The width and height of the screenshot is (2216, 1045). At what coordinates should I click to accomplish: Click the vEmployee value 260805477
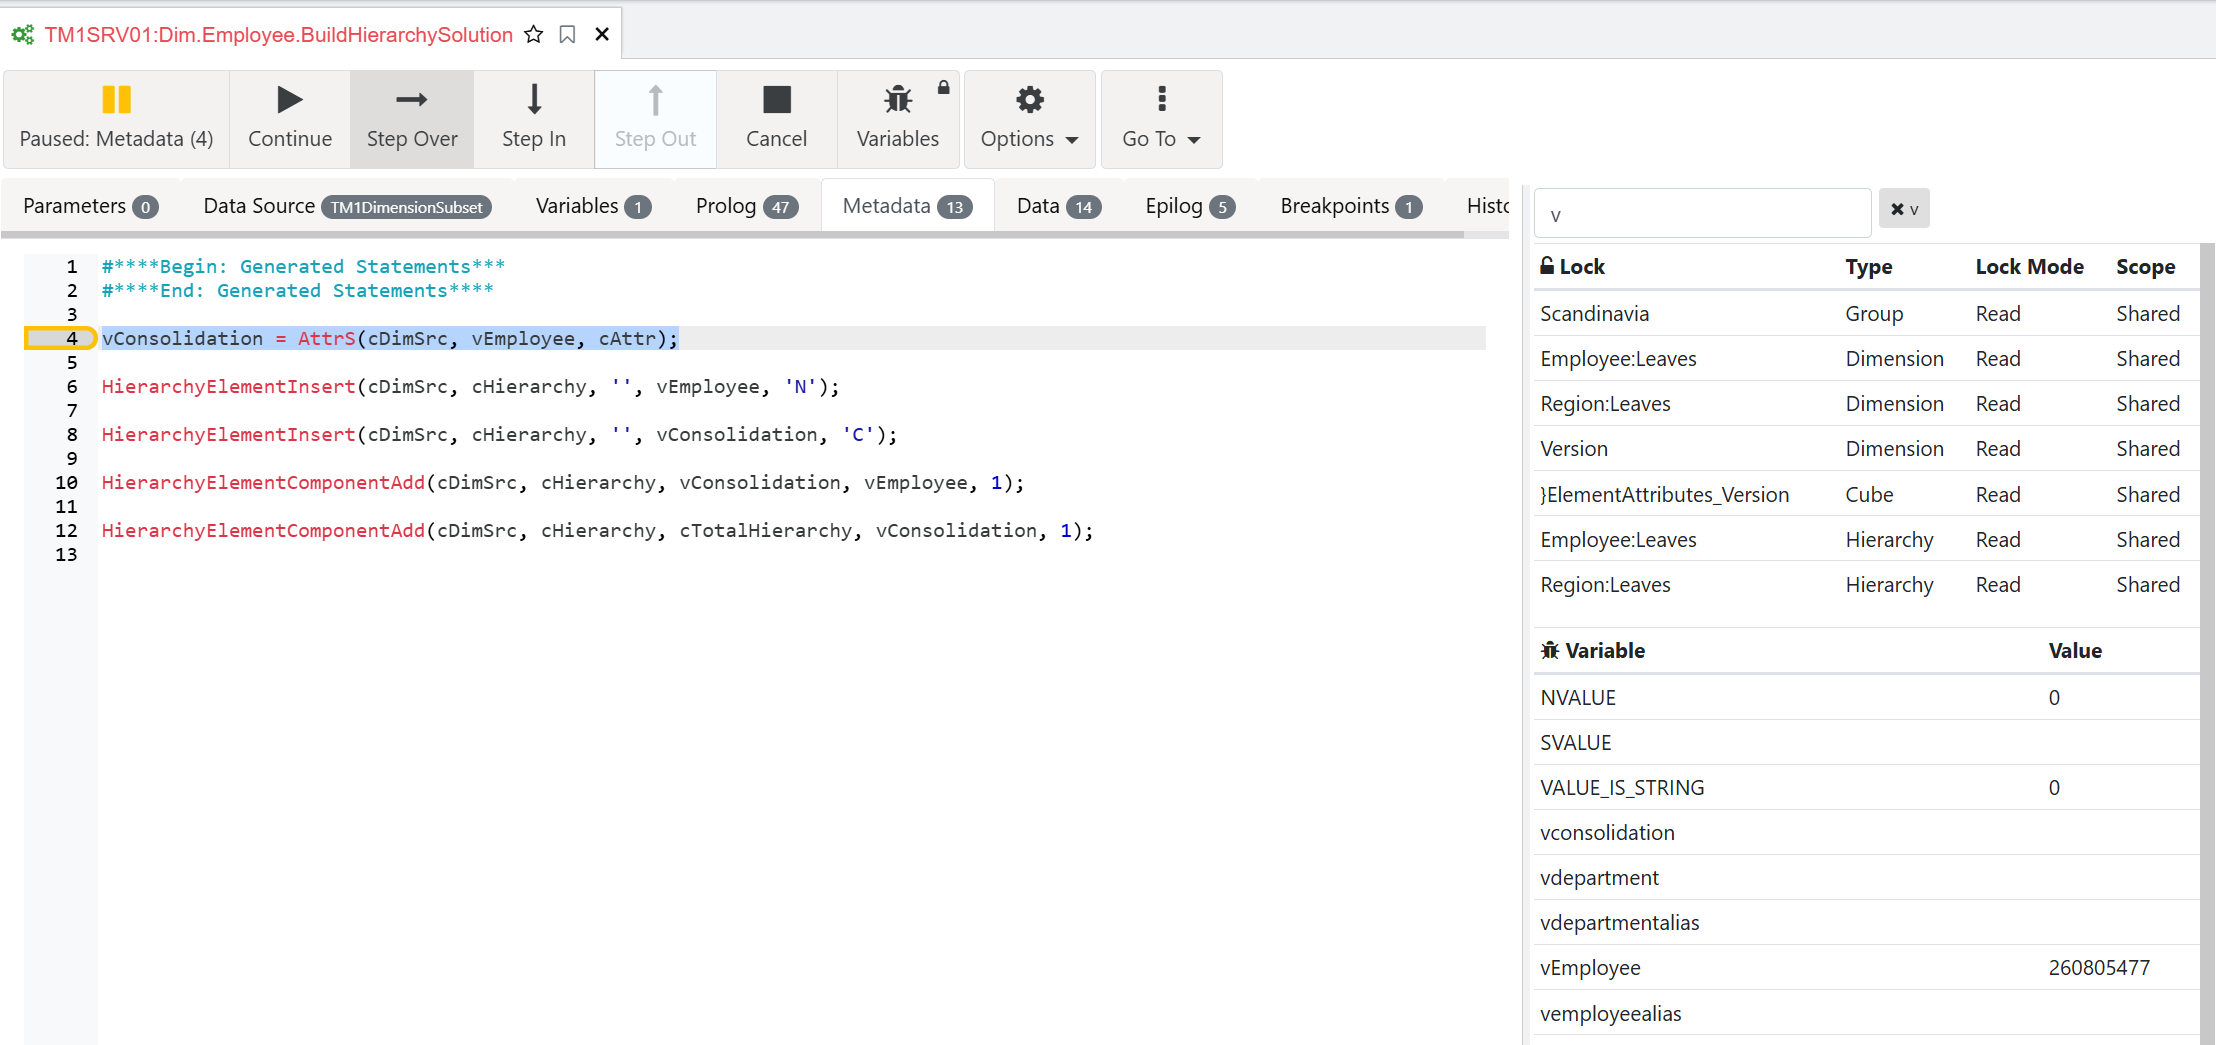2099,968
